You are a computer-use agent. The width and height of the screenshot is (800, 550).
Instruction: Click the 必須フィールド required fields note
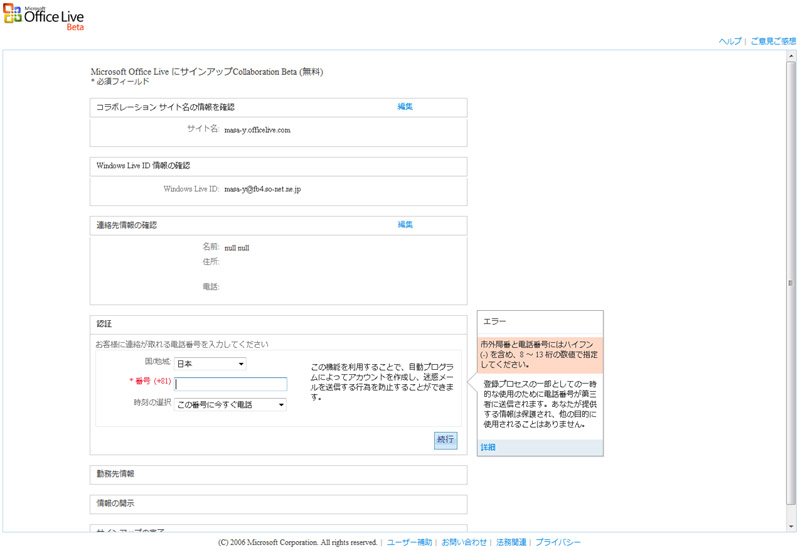120,82
